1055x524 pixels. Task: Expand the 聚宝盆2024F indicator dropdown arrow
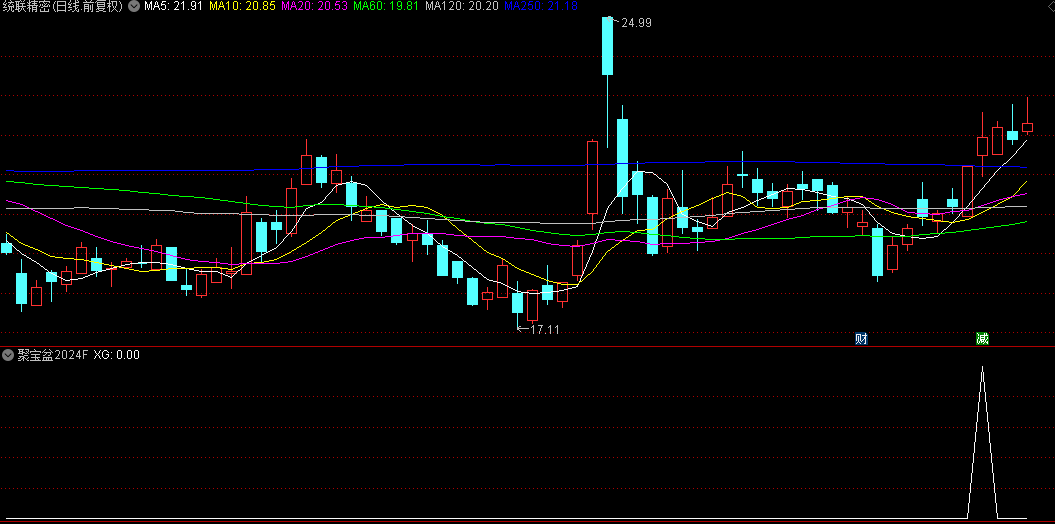(8, 355)
